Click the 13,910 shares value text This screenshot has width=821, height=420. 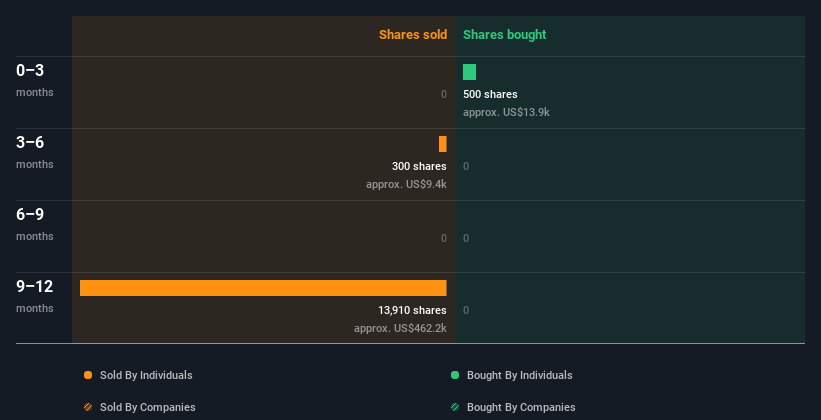412,310
